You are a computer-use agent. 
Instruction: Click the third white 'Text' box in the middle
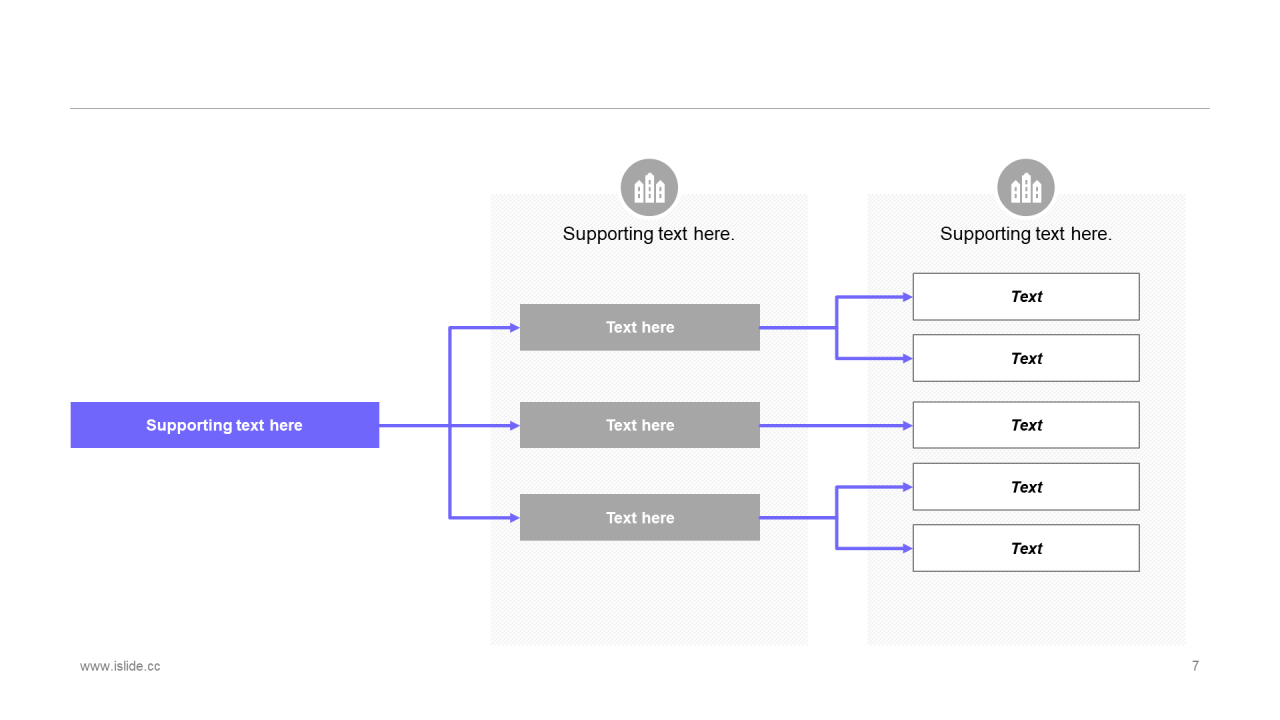(1026, 425)
